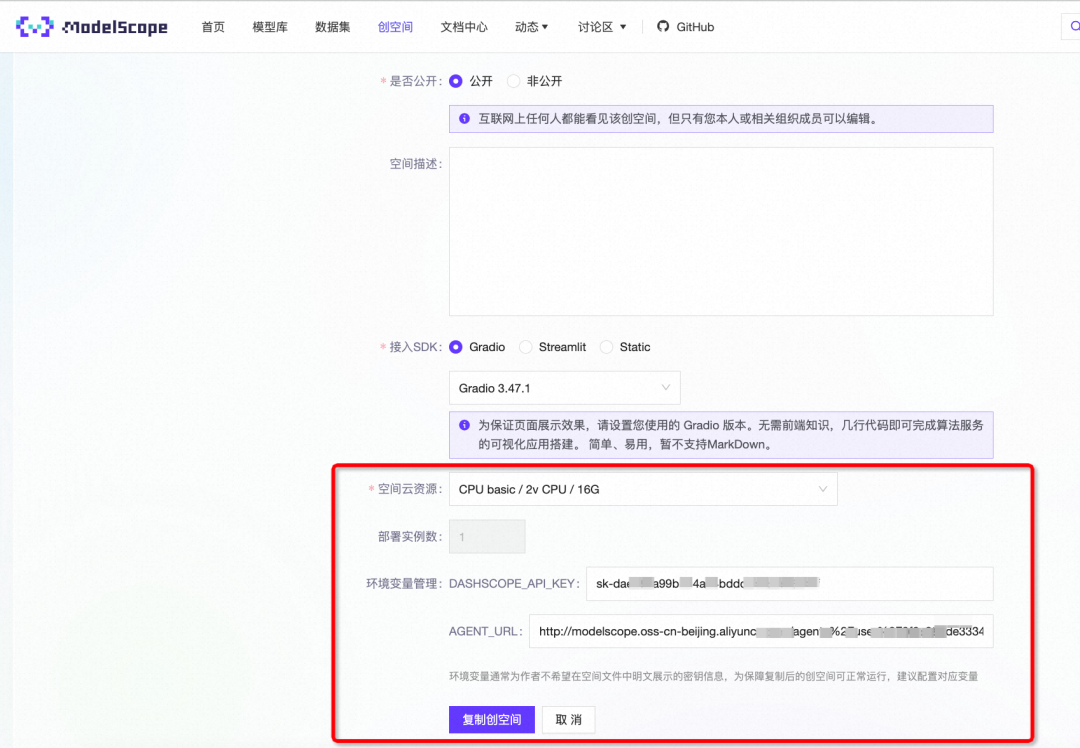Image resolution: width=1080 pixels, height=748 pixels.
Task: Click the info icon in the Gradio version notice
Action: pos(464,425)
